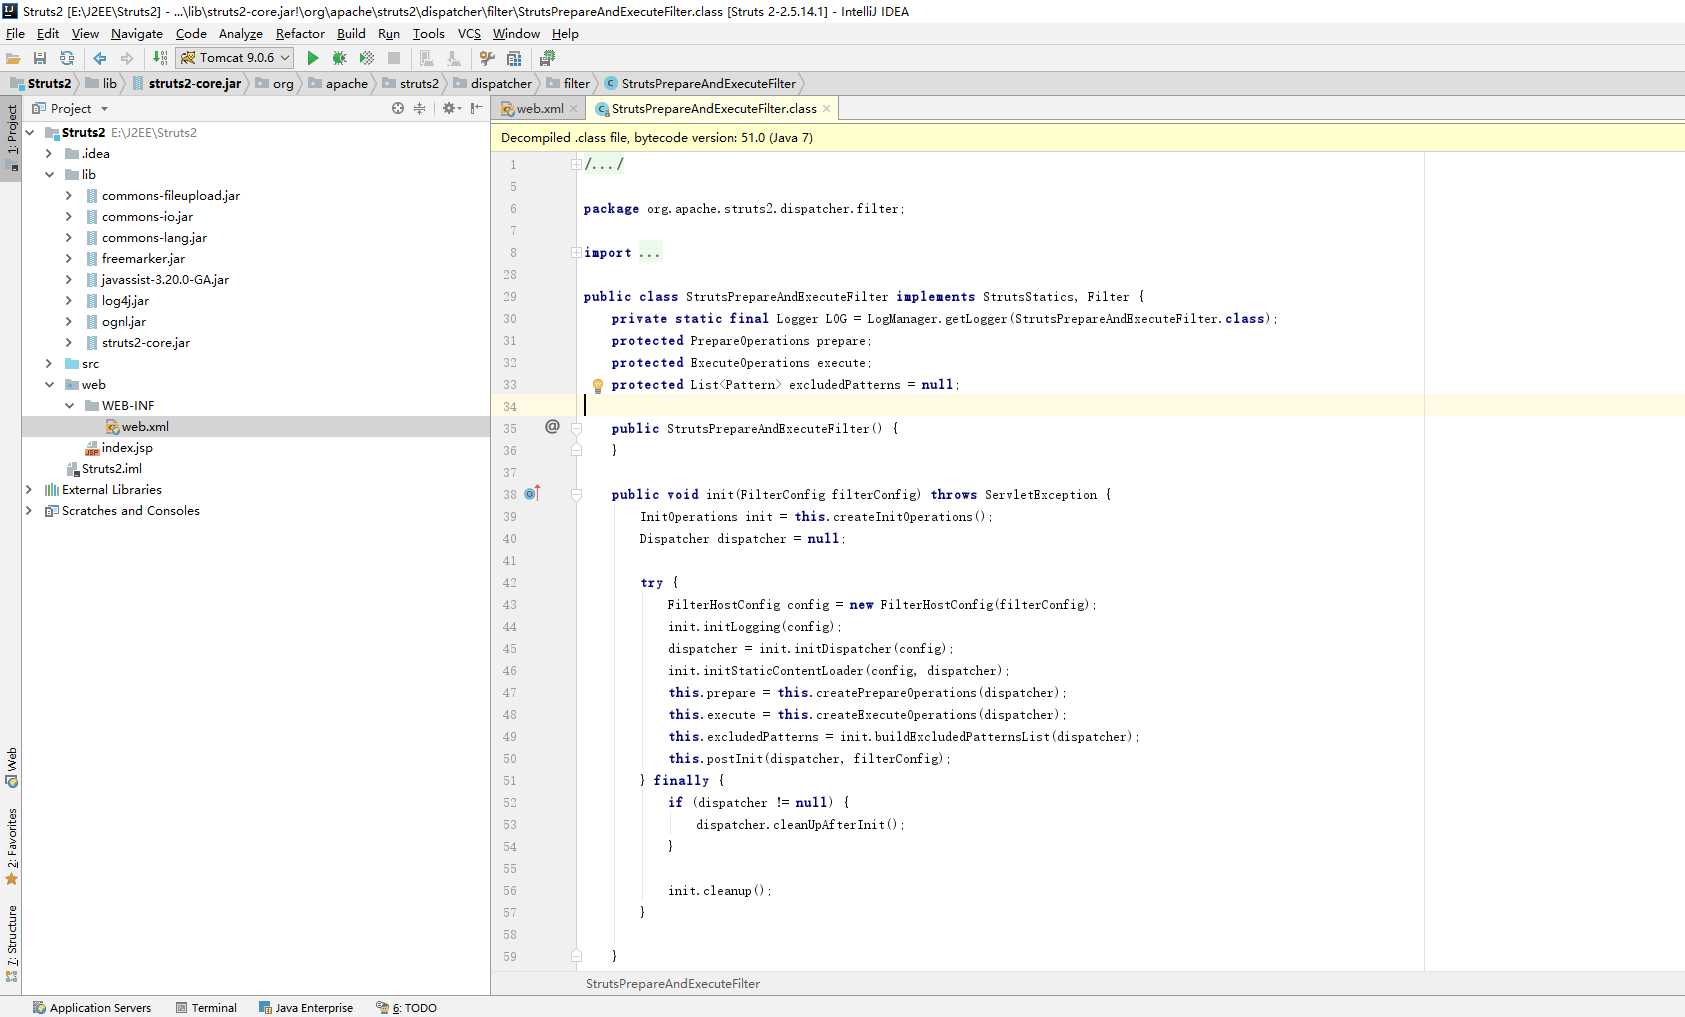The image size is (1685, 1017).
Task: Expand the src folder
Action: [x=49, y=363]
